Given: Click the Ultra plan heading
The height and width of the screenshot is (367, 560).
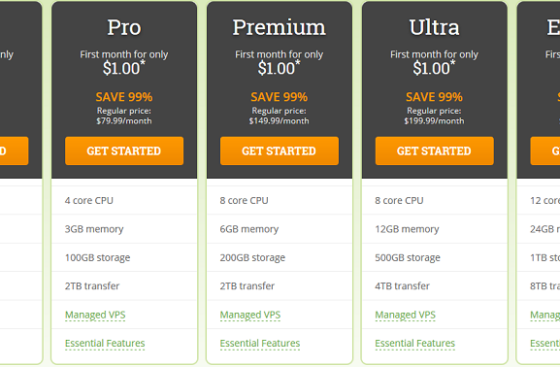Looking at the screenshot, I should coord(434,27).
